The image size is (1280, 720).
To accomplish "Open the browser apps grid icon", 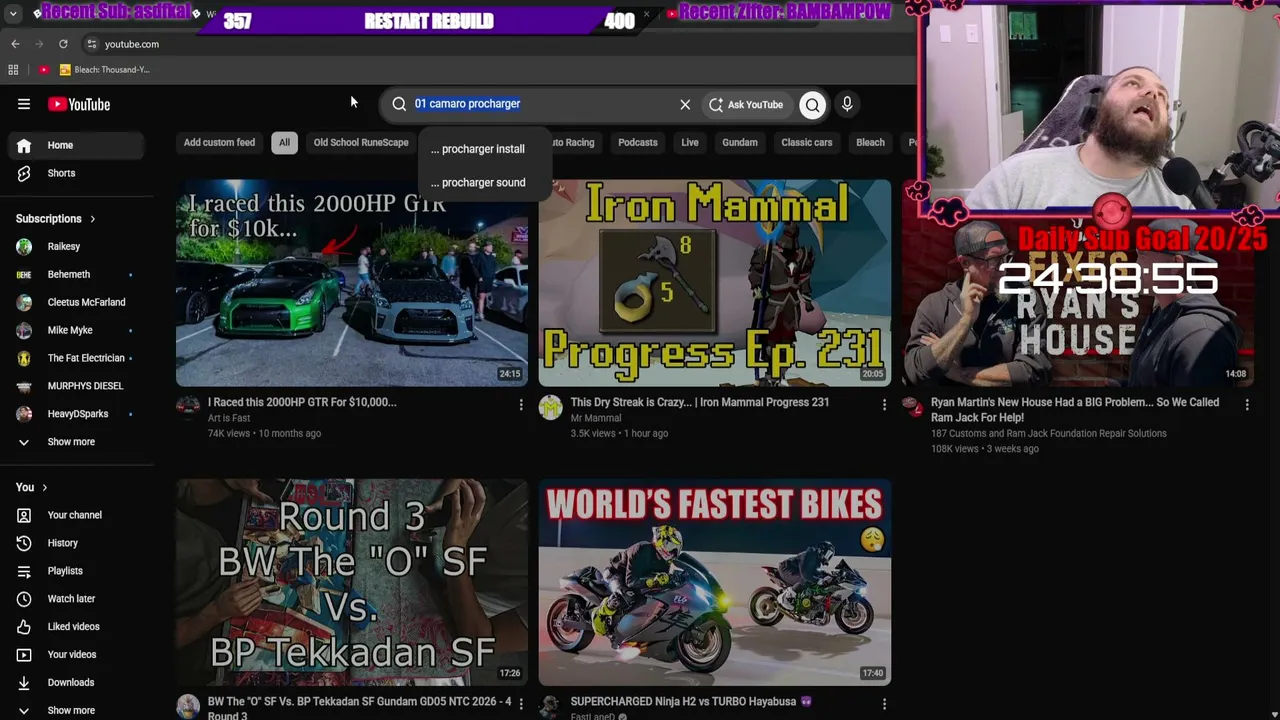I will point(13,70).
